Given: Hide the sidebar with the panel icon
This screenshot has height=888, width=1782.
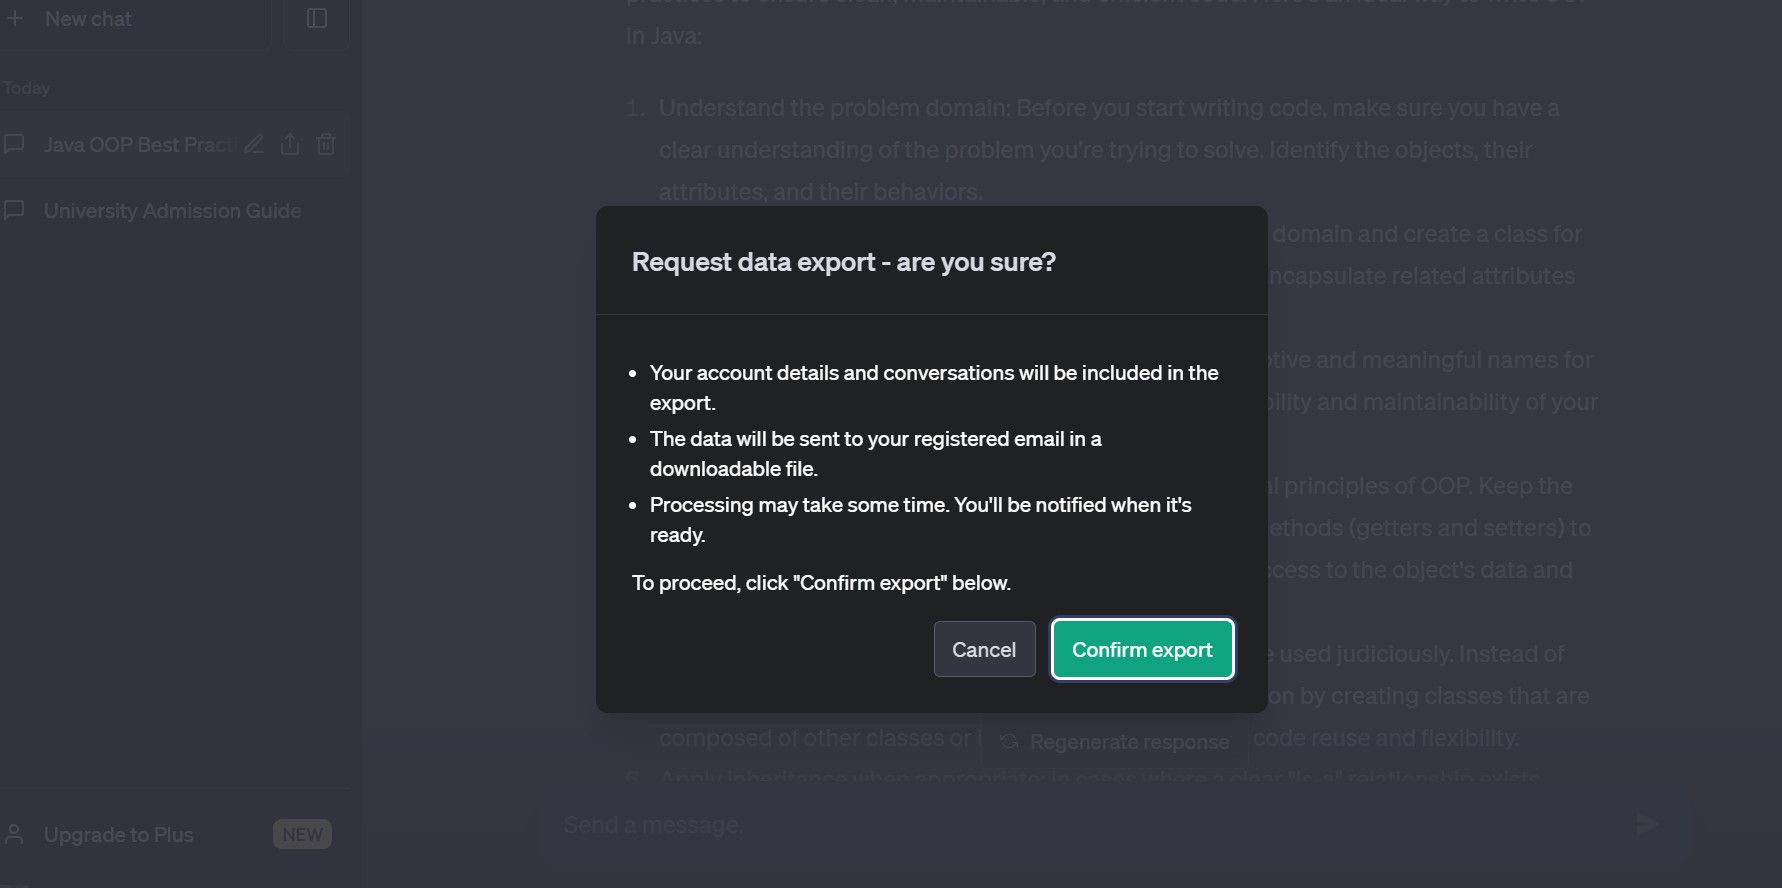Looking at the screenshot, I should pos(317,19).
